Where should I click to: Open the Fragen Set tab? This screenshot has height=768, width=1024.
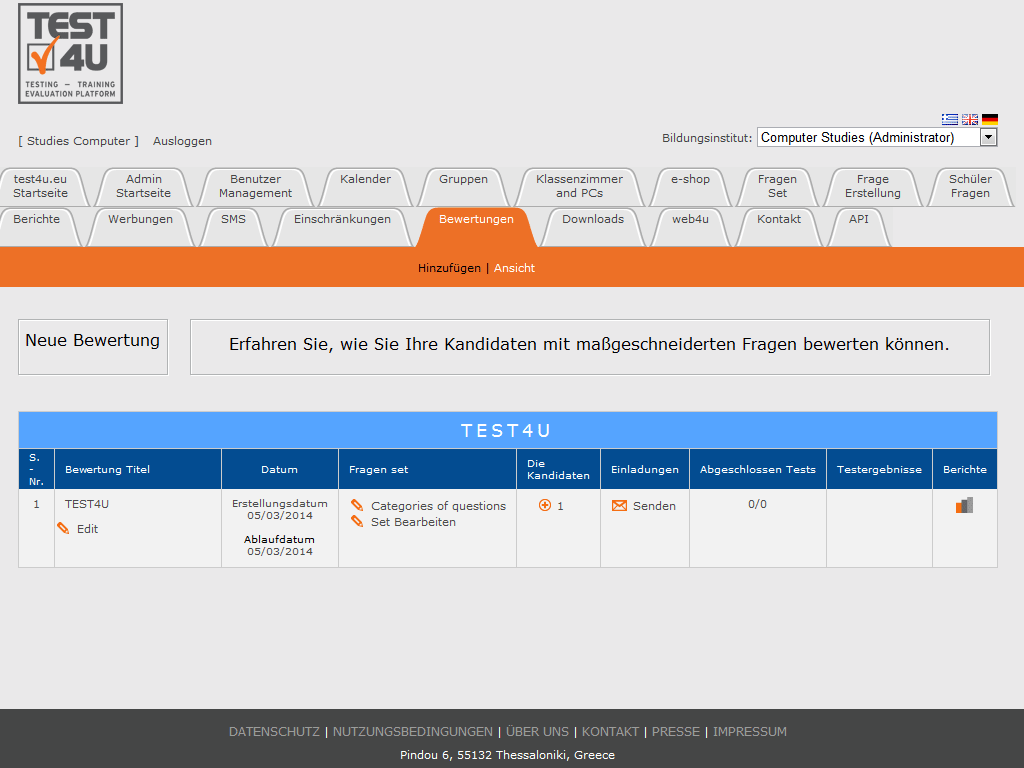(777, 186)
